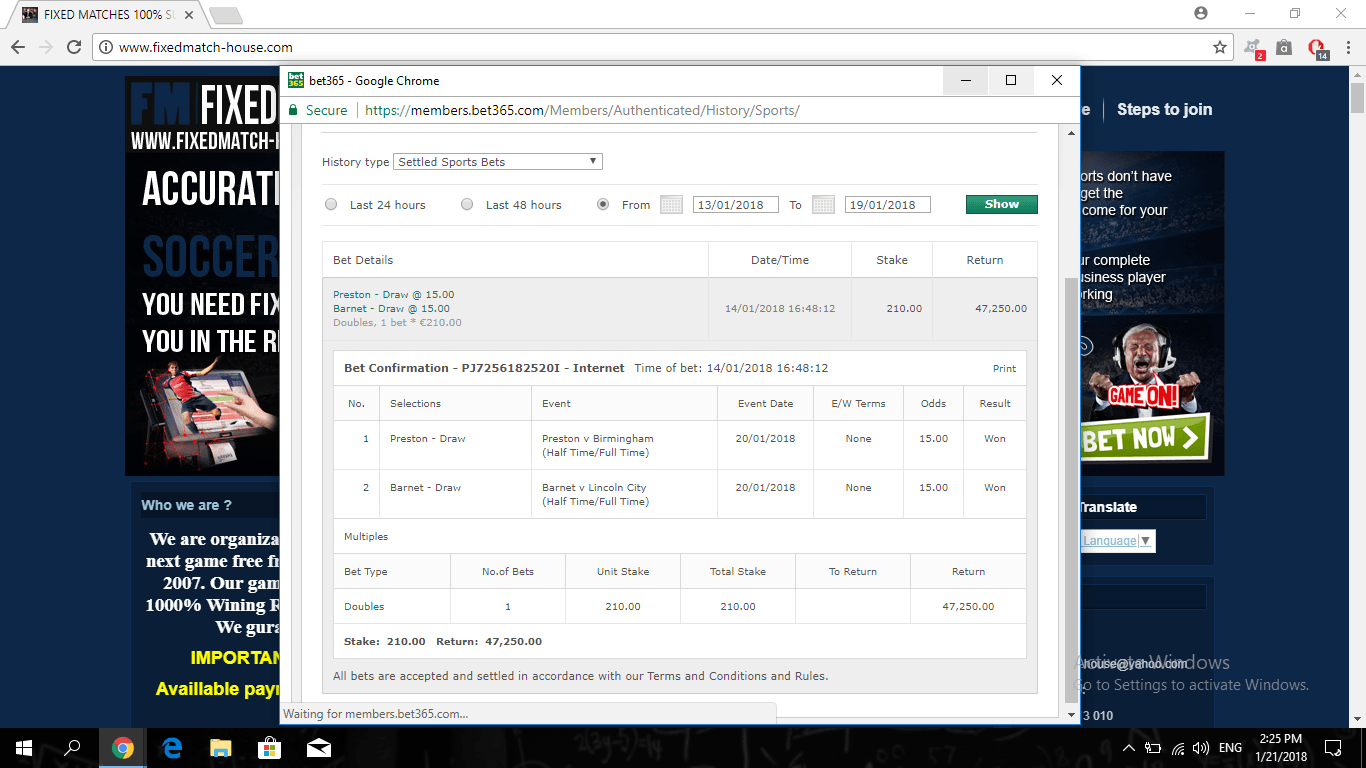Click the volume speaker tray icon

click(1201, 748)
